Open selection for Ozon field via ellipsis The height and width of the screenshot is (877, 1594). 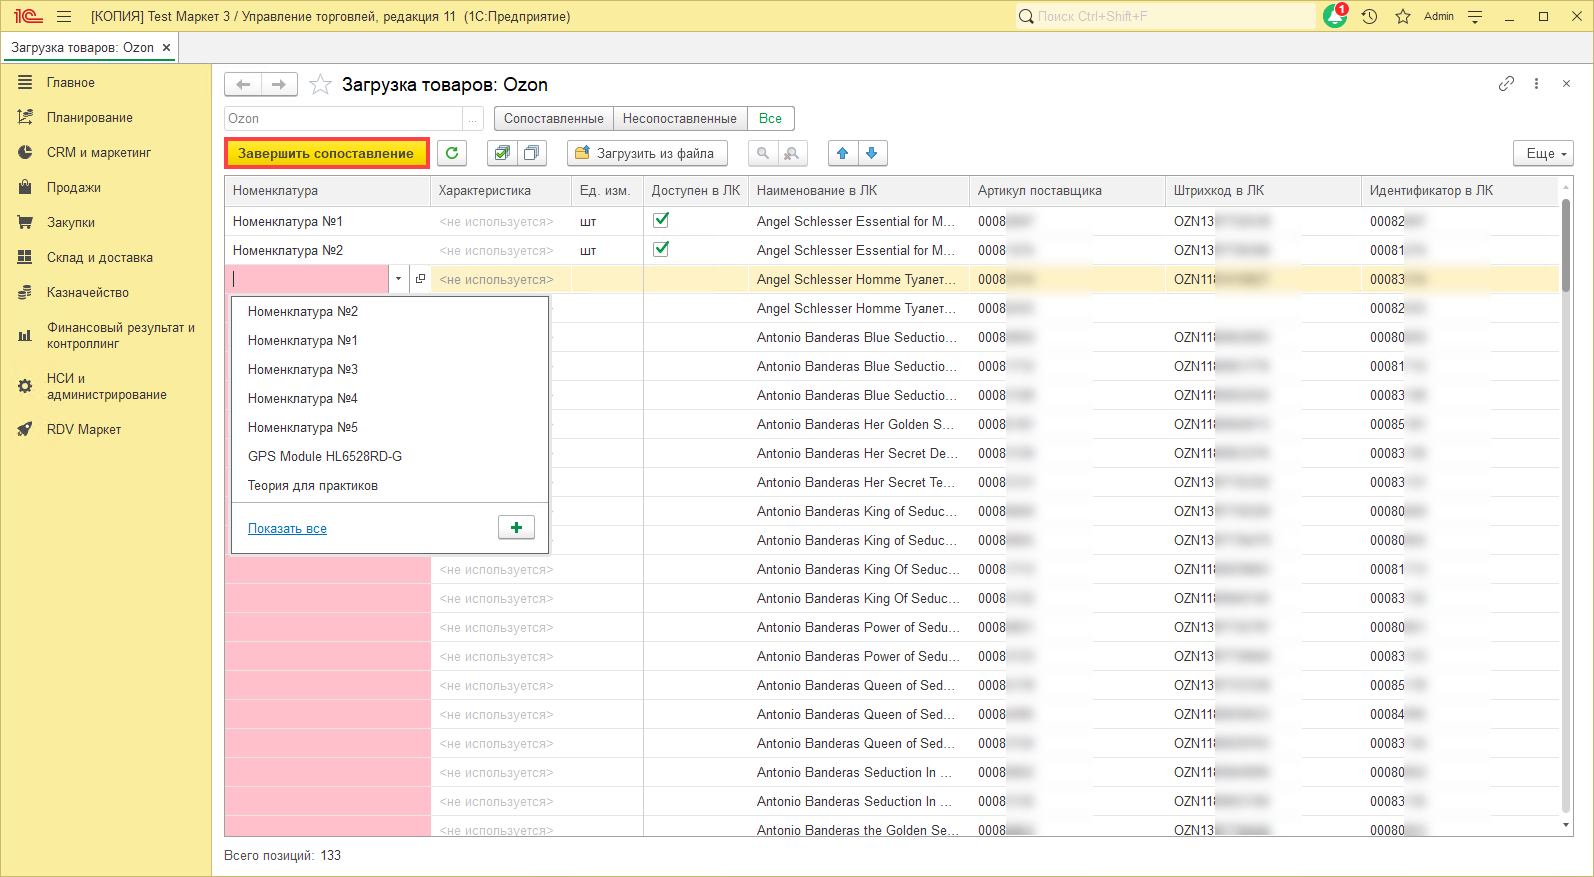click(473, 119)
